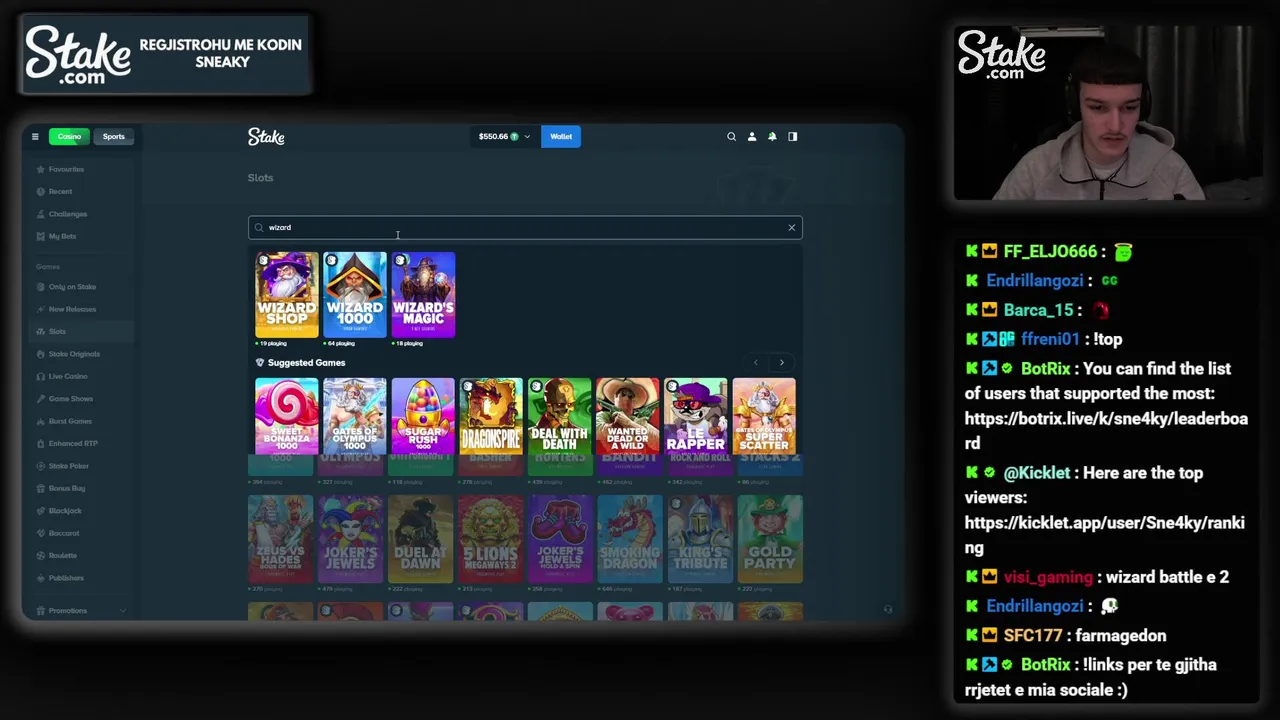Open the user profile icon
The image size is (1280, 720).
click(x=752, y=137)
